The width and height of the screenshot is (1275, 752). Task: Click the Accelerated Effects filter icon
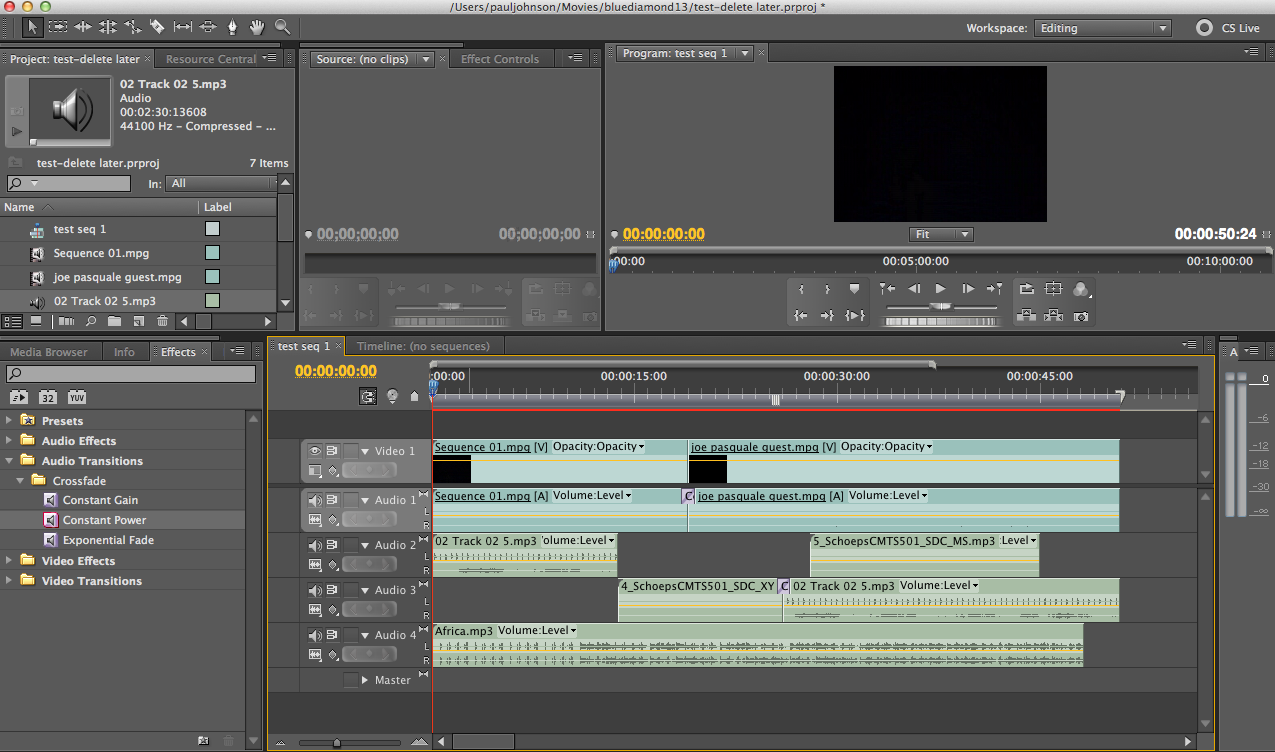tap(19, 397)
